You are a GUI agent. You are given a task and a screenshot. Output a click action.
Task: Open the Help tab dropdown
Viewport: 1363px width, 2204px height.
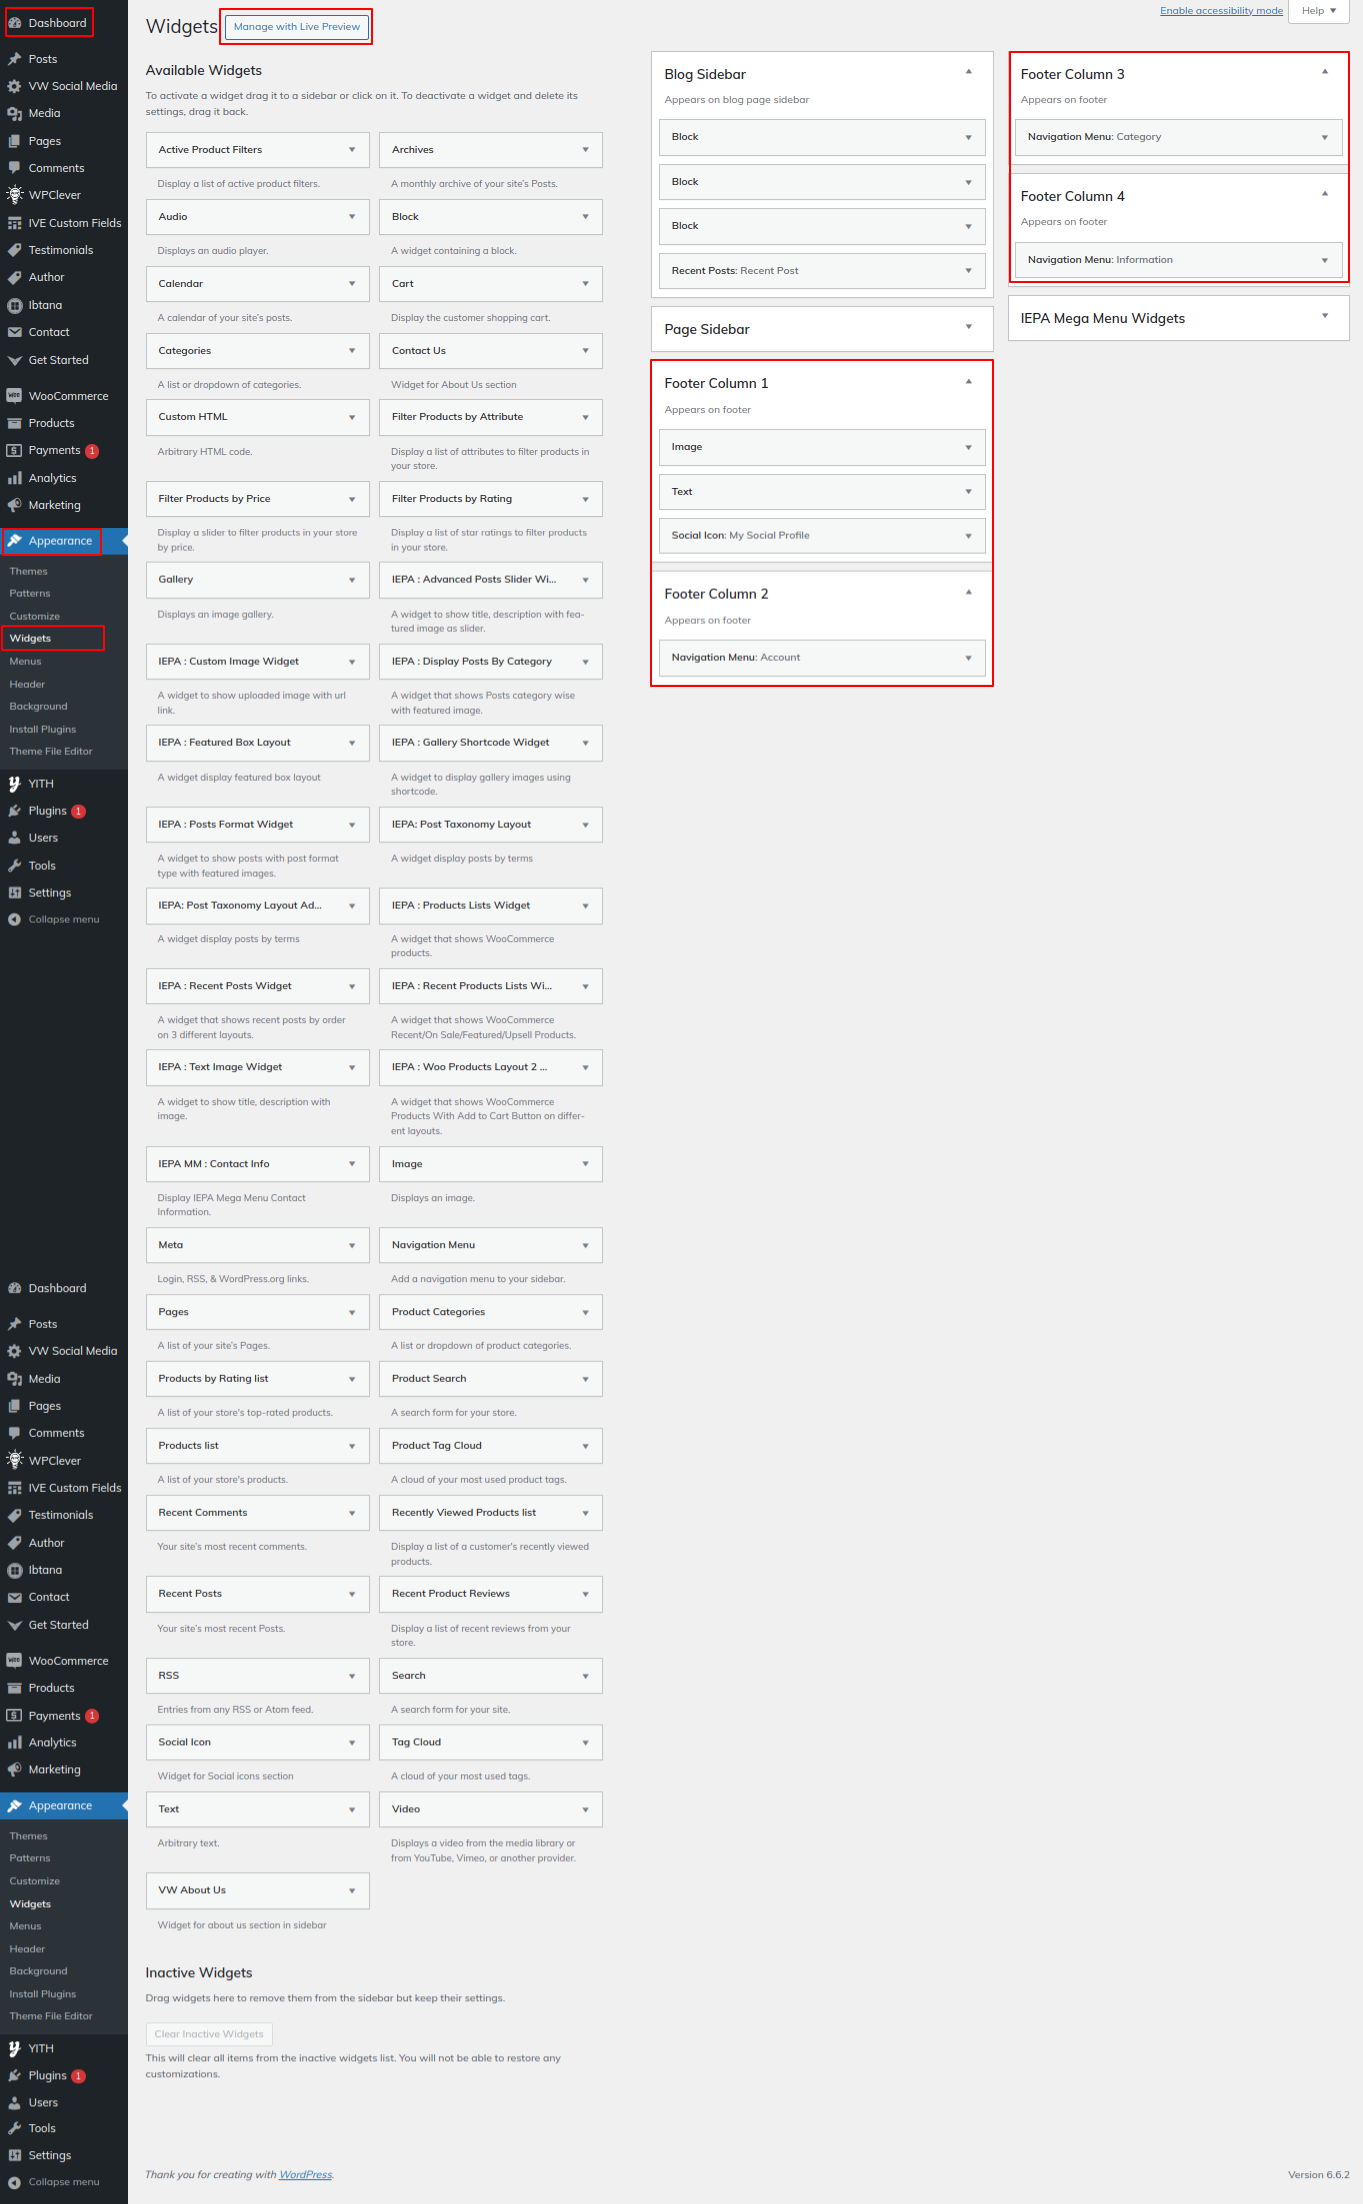coord(1318,11)
